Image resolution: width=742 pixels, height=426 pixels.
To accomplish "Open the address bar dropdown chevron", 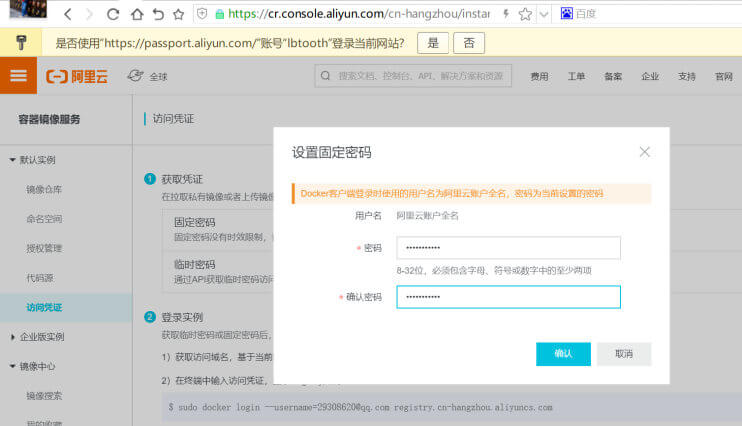I will (x=544, y=14).
